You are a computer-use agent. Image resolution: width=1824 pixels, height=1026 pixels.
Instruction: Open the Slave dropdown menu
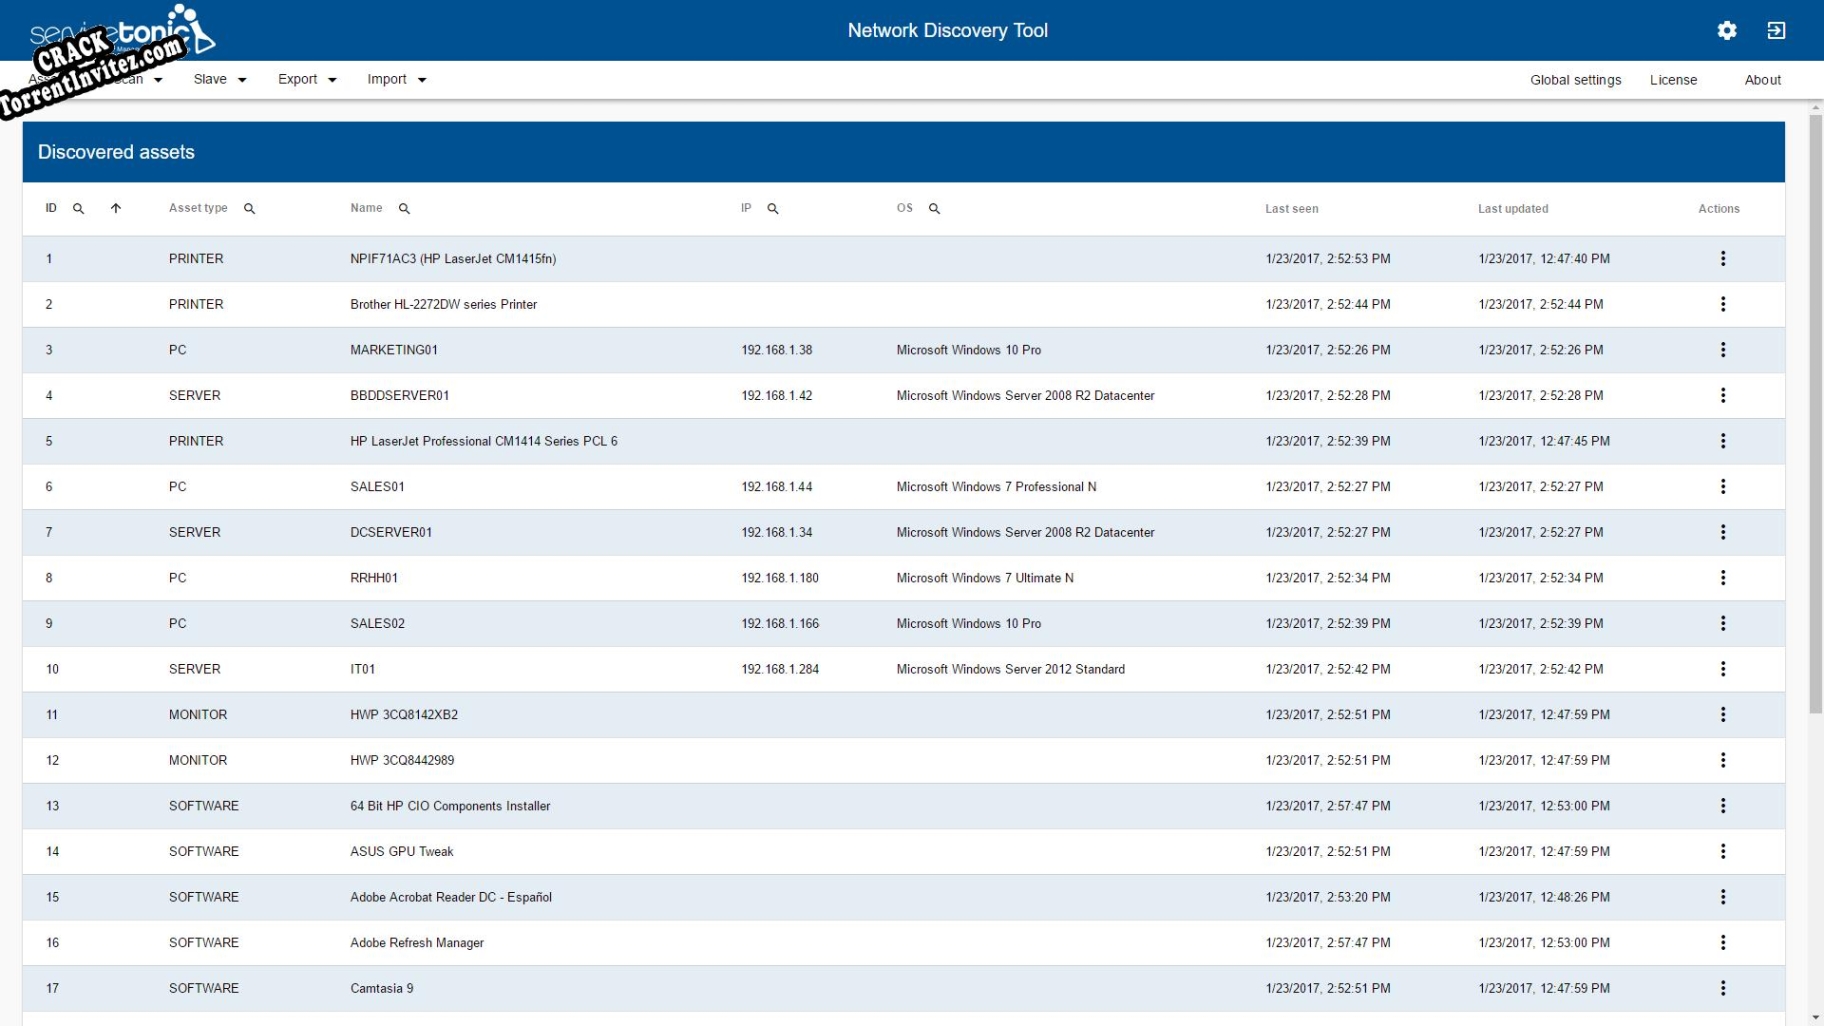[x=218, y=79]
